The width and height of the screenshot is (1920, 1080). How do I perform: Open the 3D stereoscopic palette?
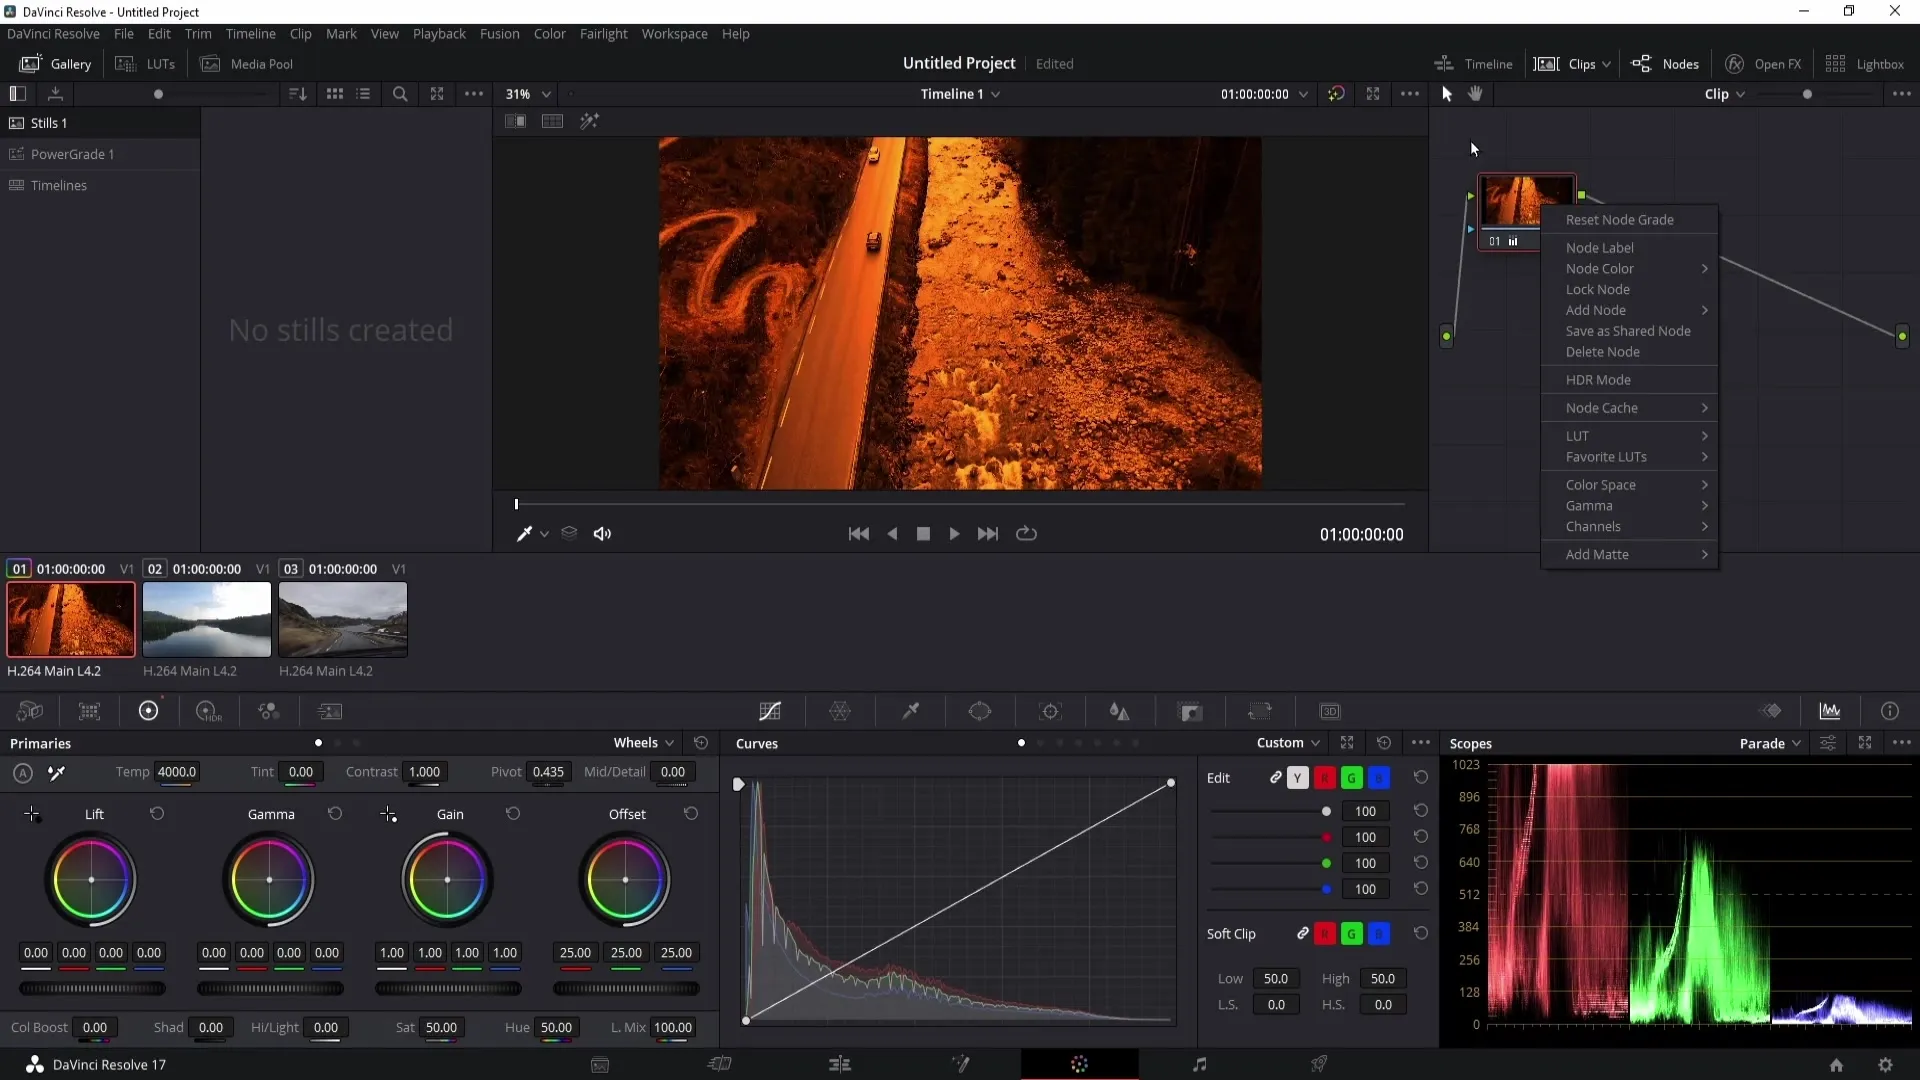click(x=1330, y=711)
